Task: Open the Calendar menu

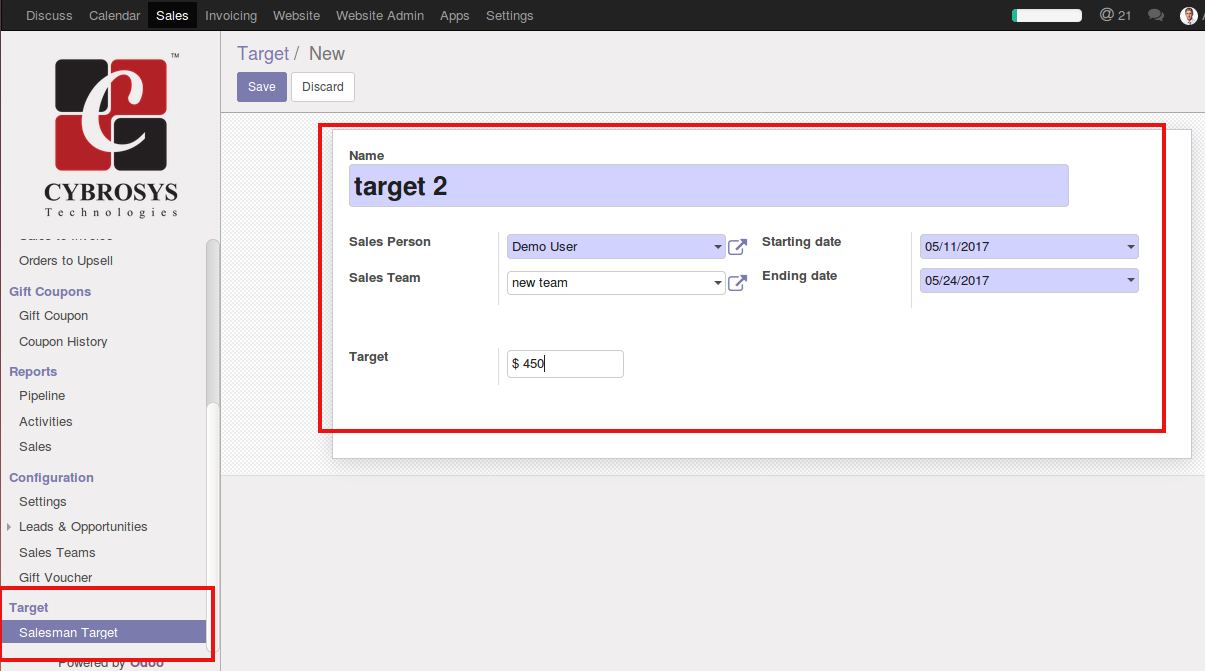Action: click(114, 15)
